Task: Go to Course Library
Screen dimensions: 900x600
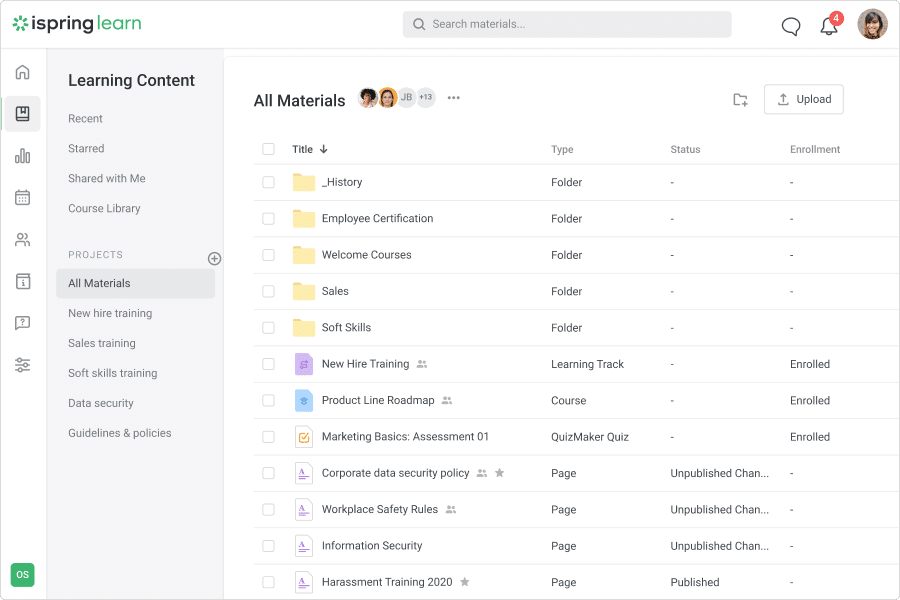Action: (104, 208)
